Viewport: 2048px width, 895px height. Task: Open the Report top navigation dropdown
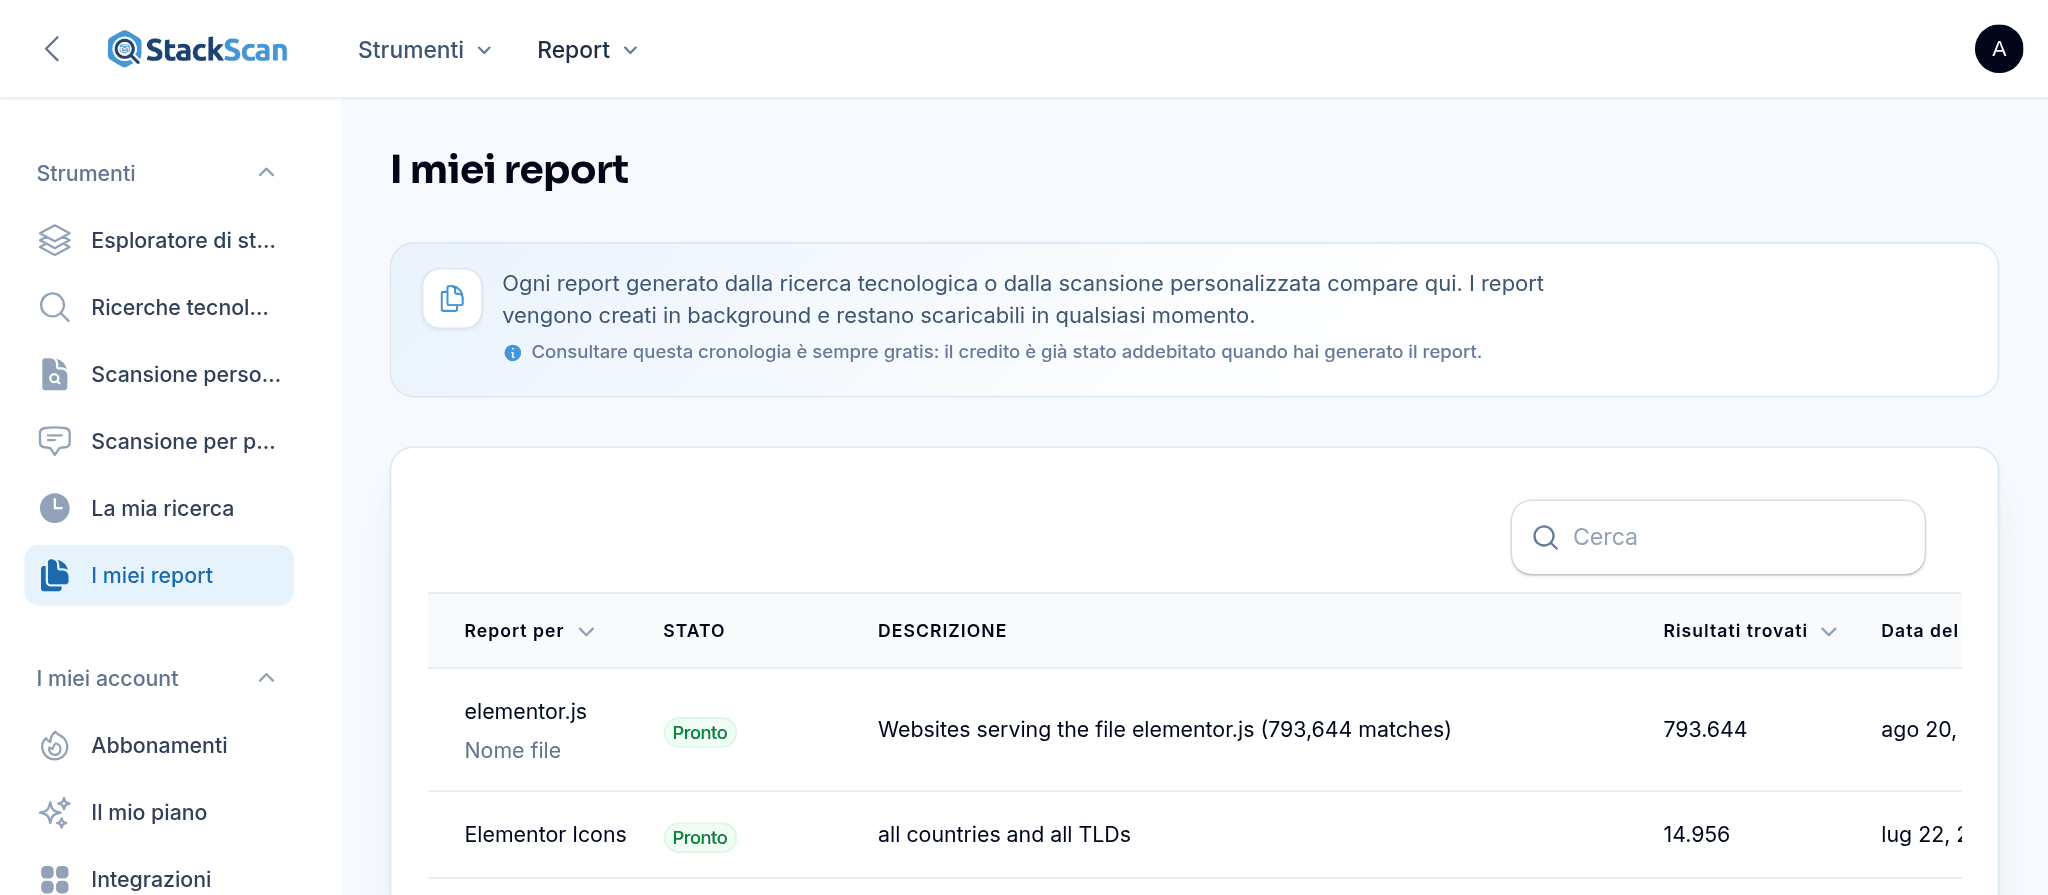pyautogui.click(x=587, y=50)
